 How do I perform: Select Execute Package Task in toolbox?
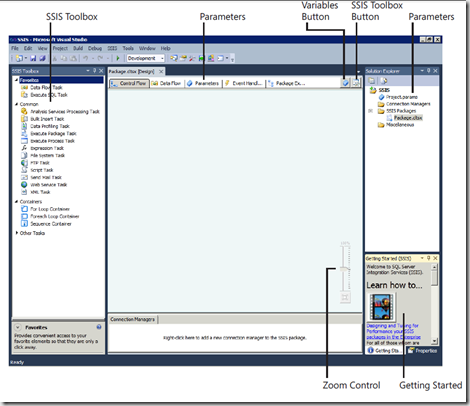coord(49,134)
